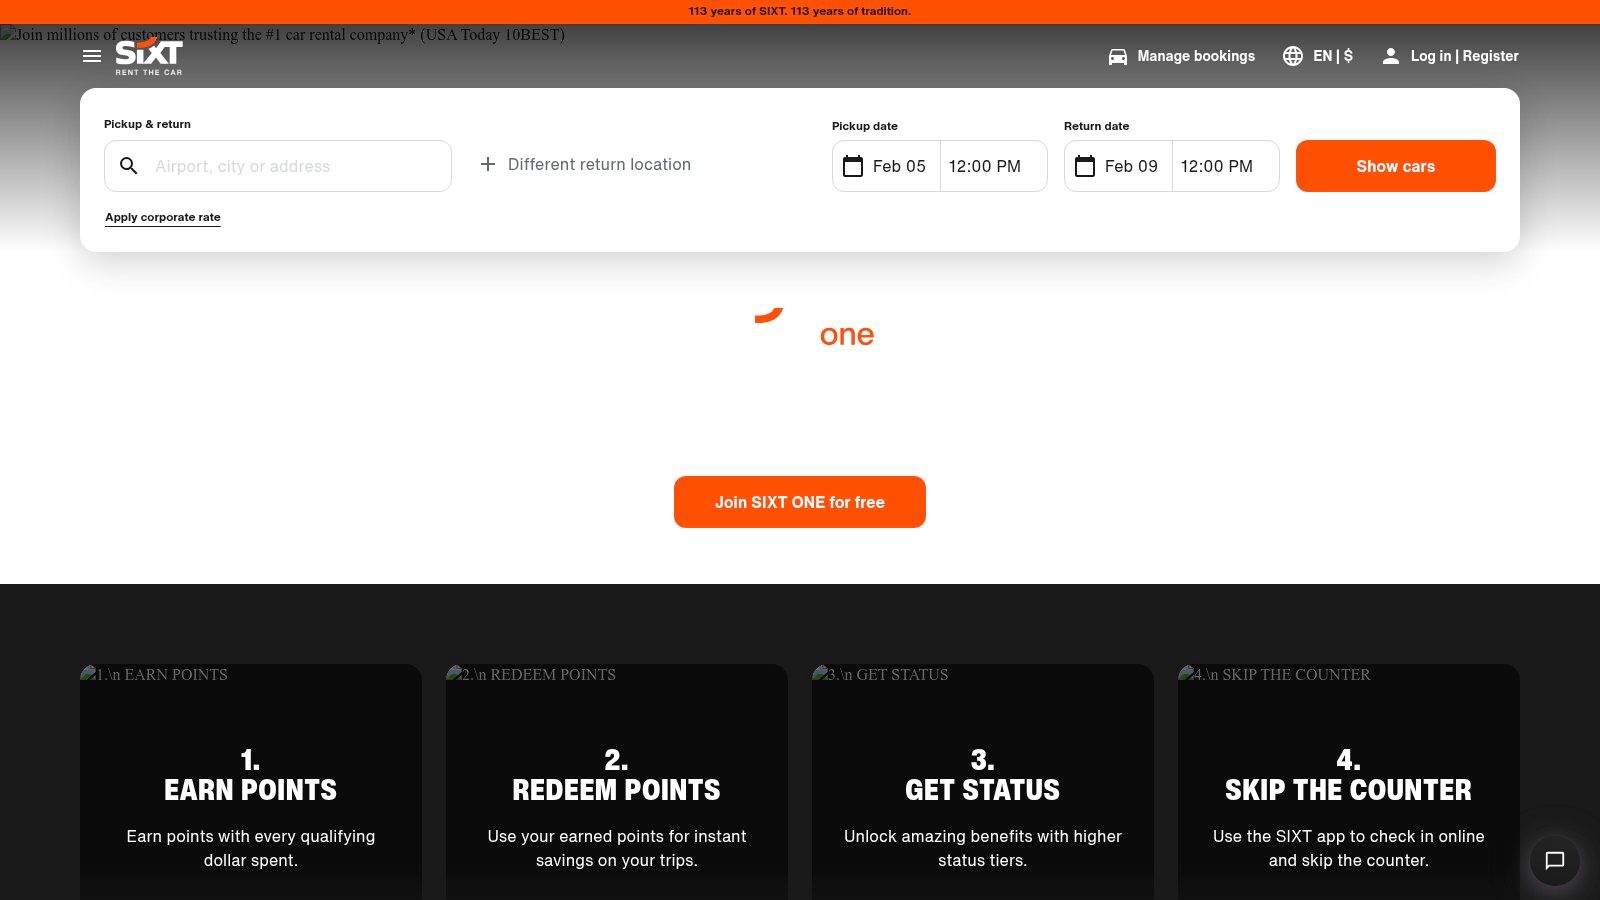1600x900 pixels.
Task: Open the pickup date calendar icon
Action: coord(853,166)
